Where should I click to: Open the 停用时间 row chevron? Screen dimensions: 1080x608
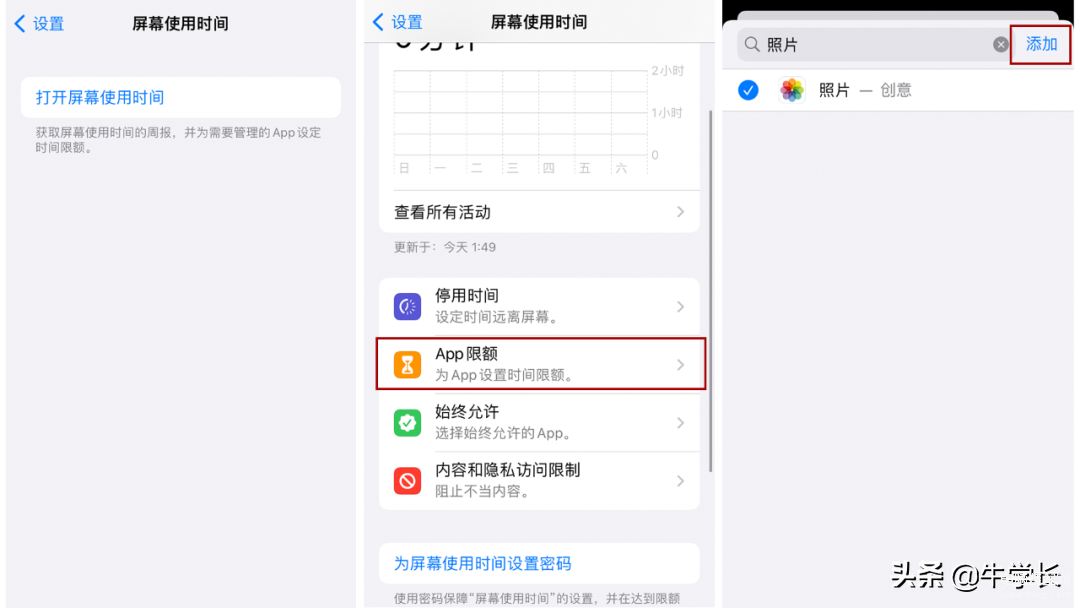click(x=680, y=306)
